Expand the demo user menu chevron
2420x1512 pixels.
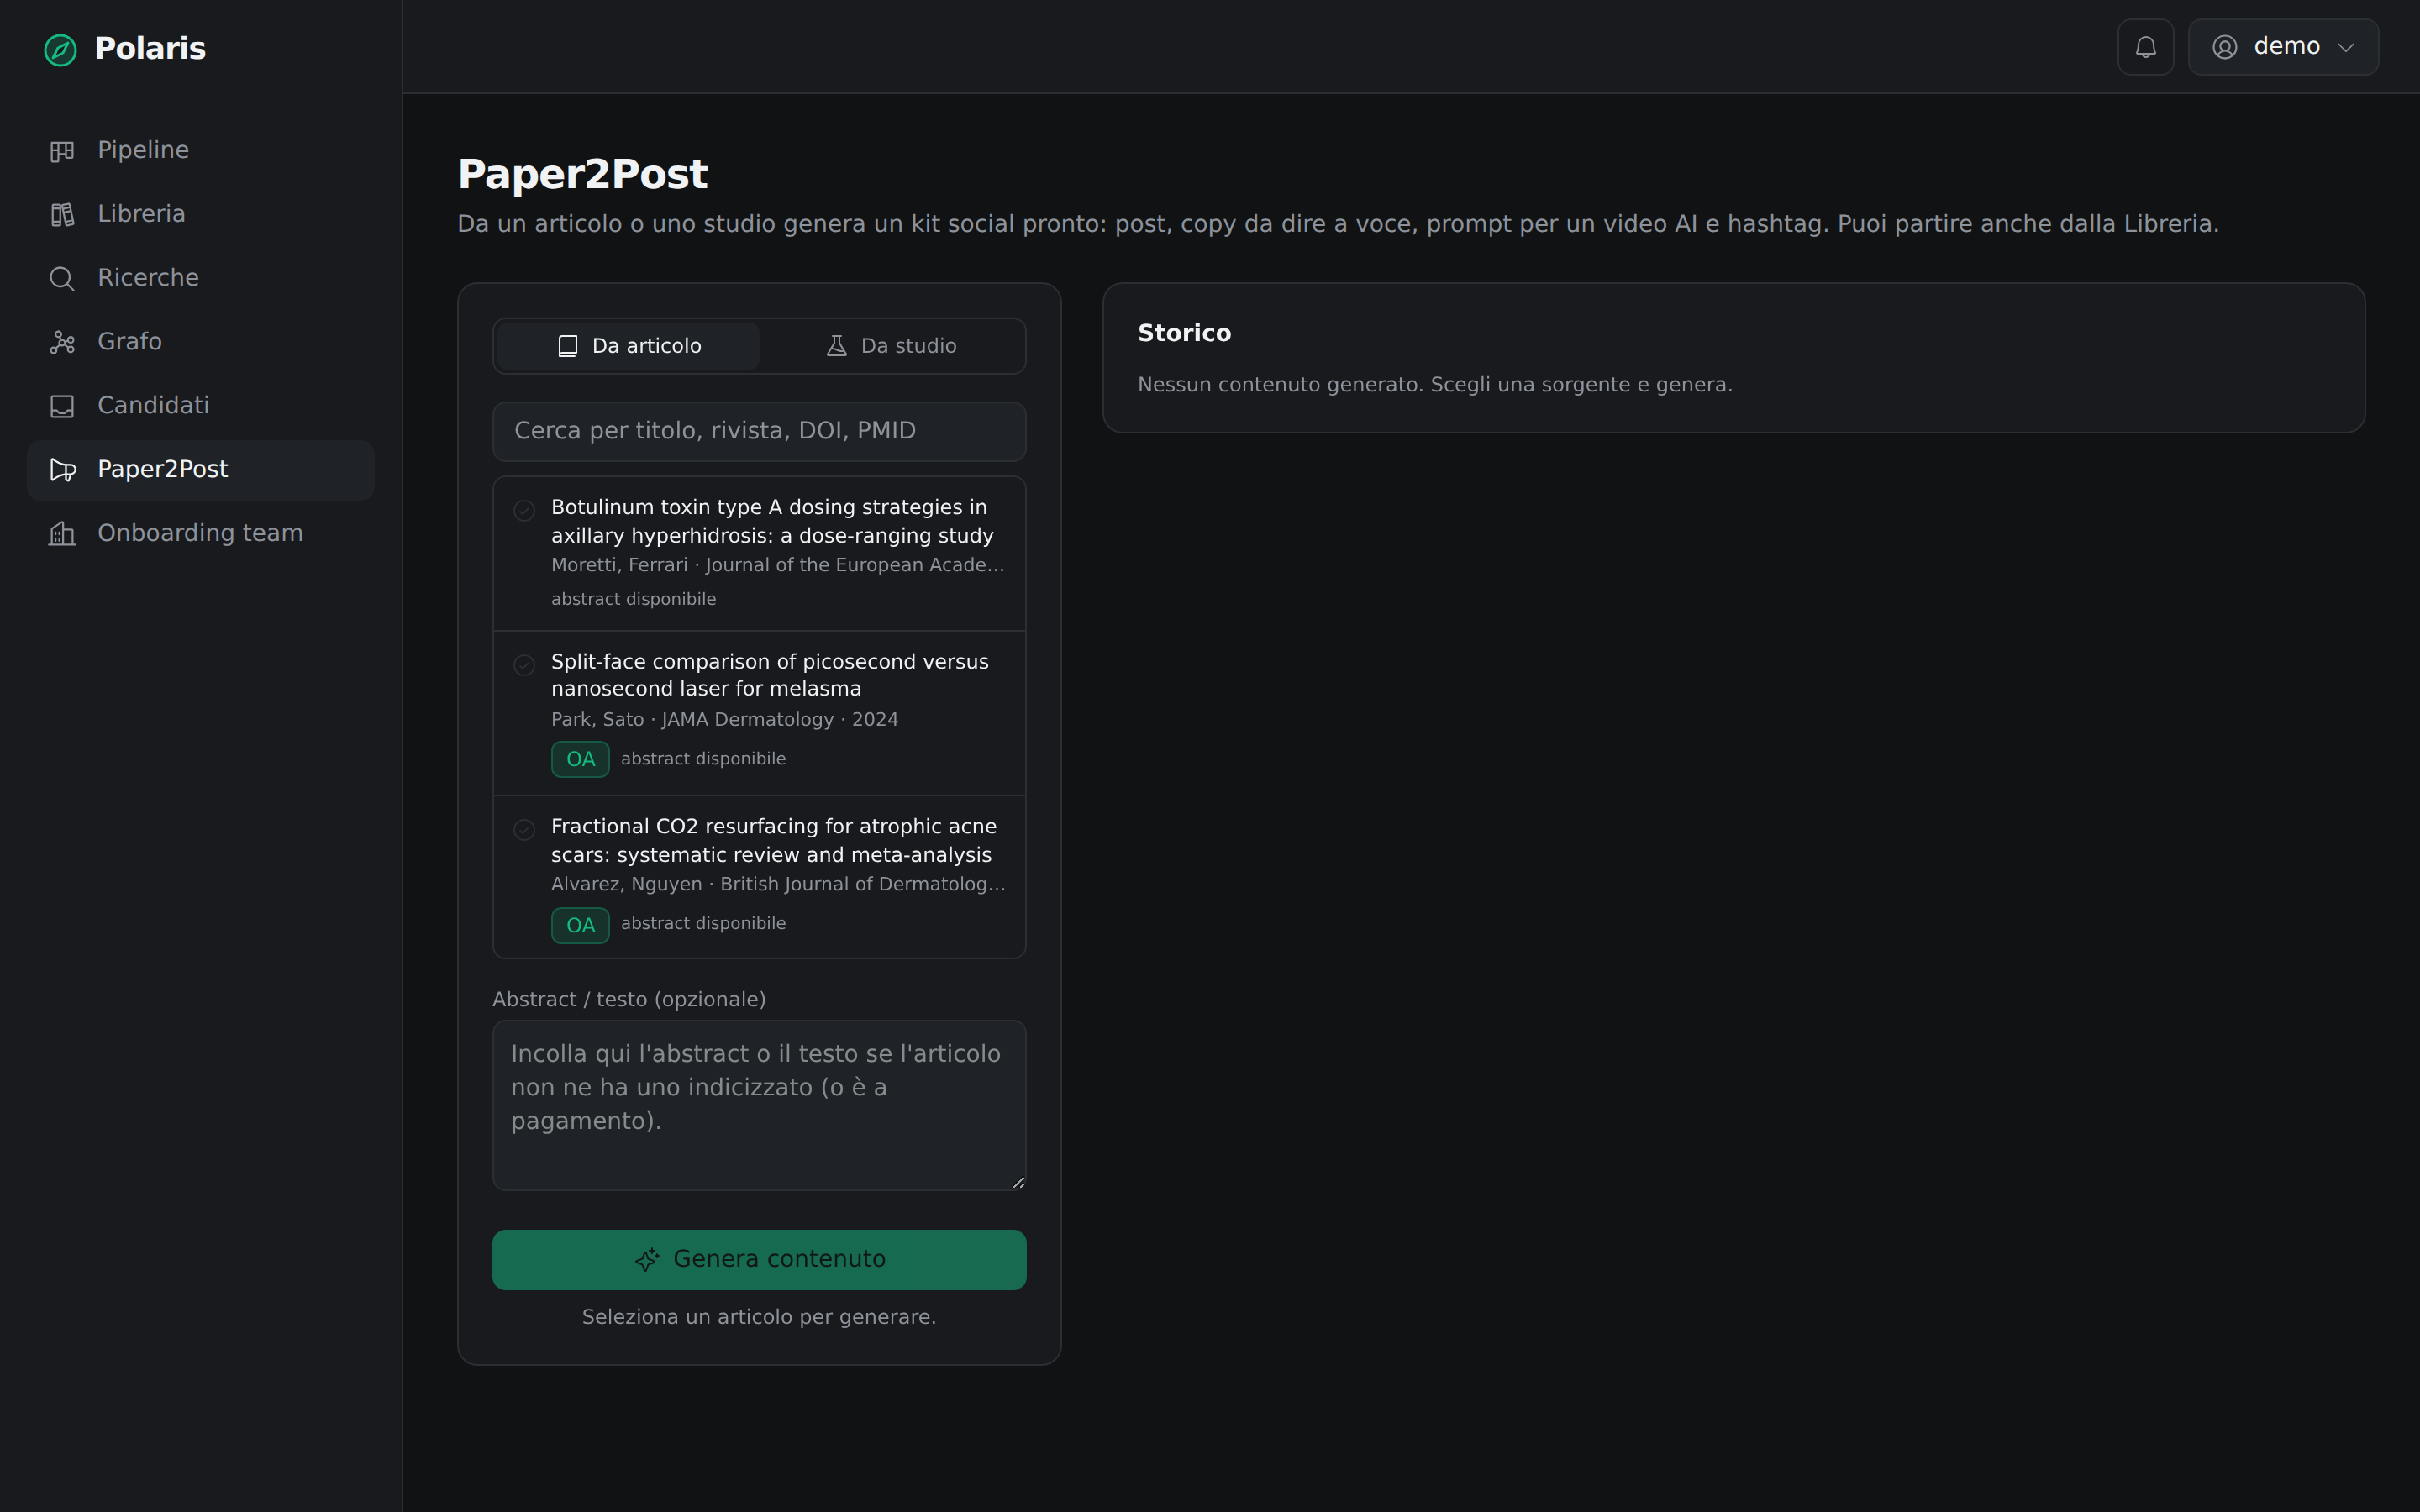2346,48
